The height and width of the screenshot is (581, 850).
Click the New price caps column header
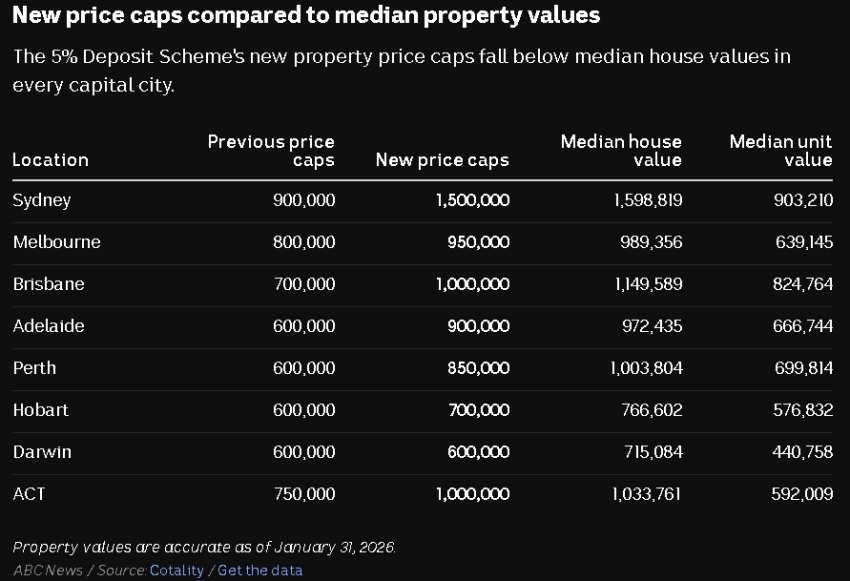point(442,160)
